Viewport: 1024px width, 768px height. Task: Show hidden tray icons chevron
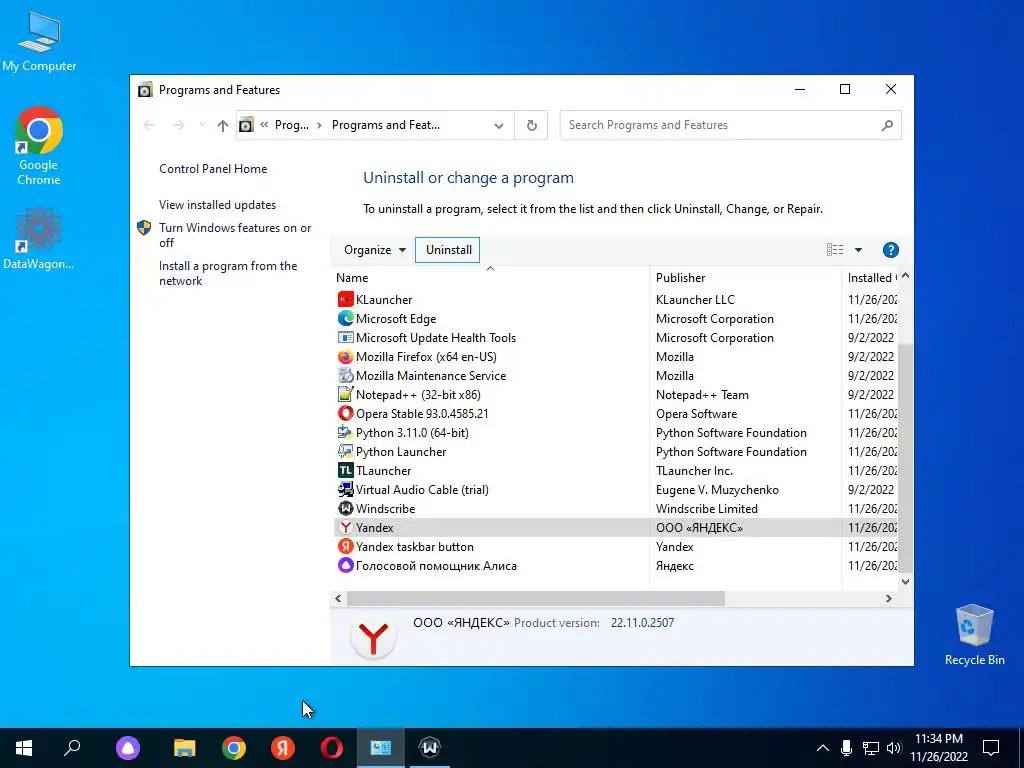(x=823, y=748)
